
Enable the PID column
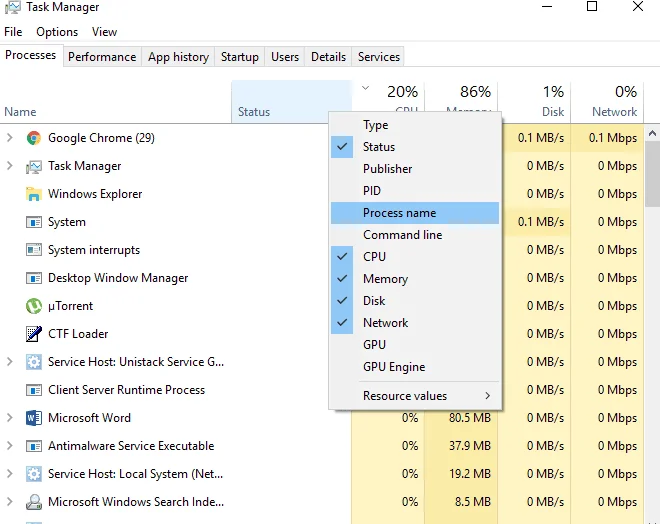(x=415, y=191)
